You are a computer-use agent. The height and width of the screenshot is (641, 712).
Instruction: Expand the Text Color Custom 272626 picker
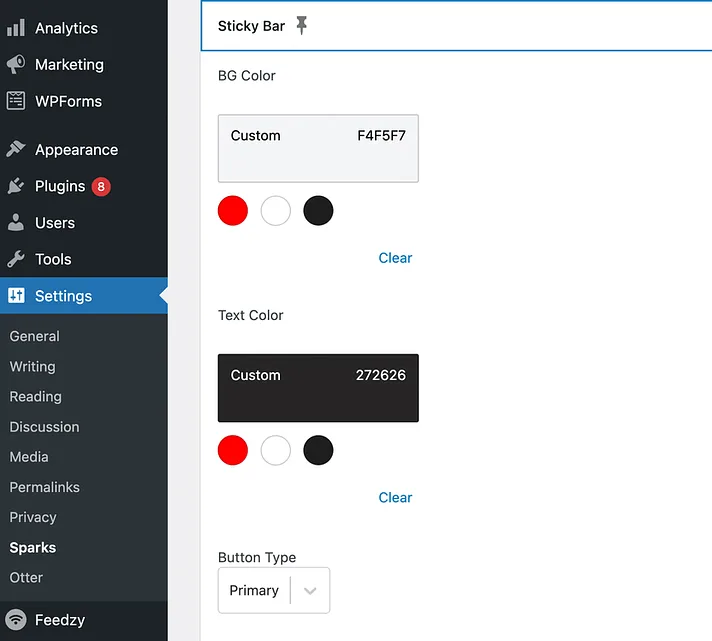[x=318, y=388]
